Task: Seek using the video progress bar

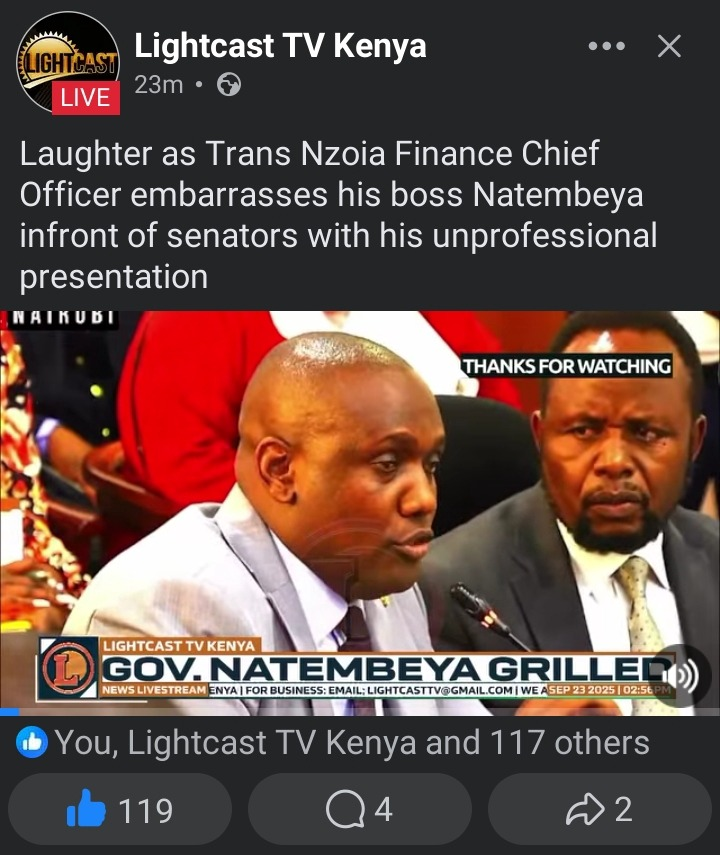Action: point(360,712)
